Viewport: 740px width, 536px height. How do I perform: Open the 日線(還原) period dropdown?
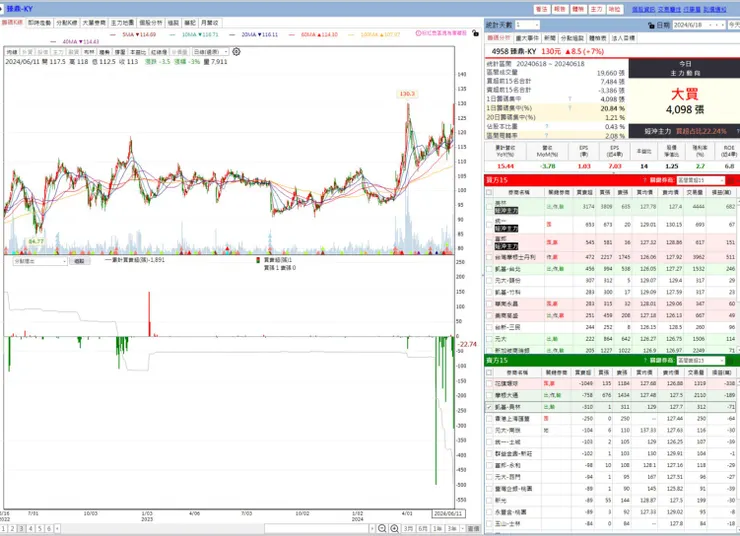(x=210, y=52)
